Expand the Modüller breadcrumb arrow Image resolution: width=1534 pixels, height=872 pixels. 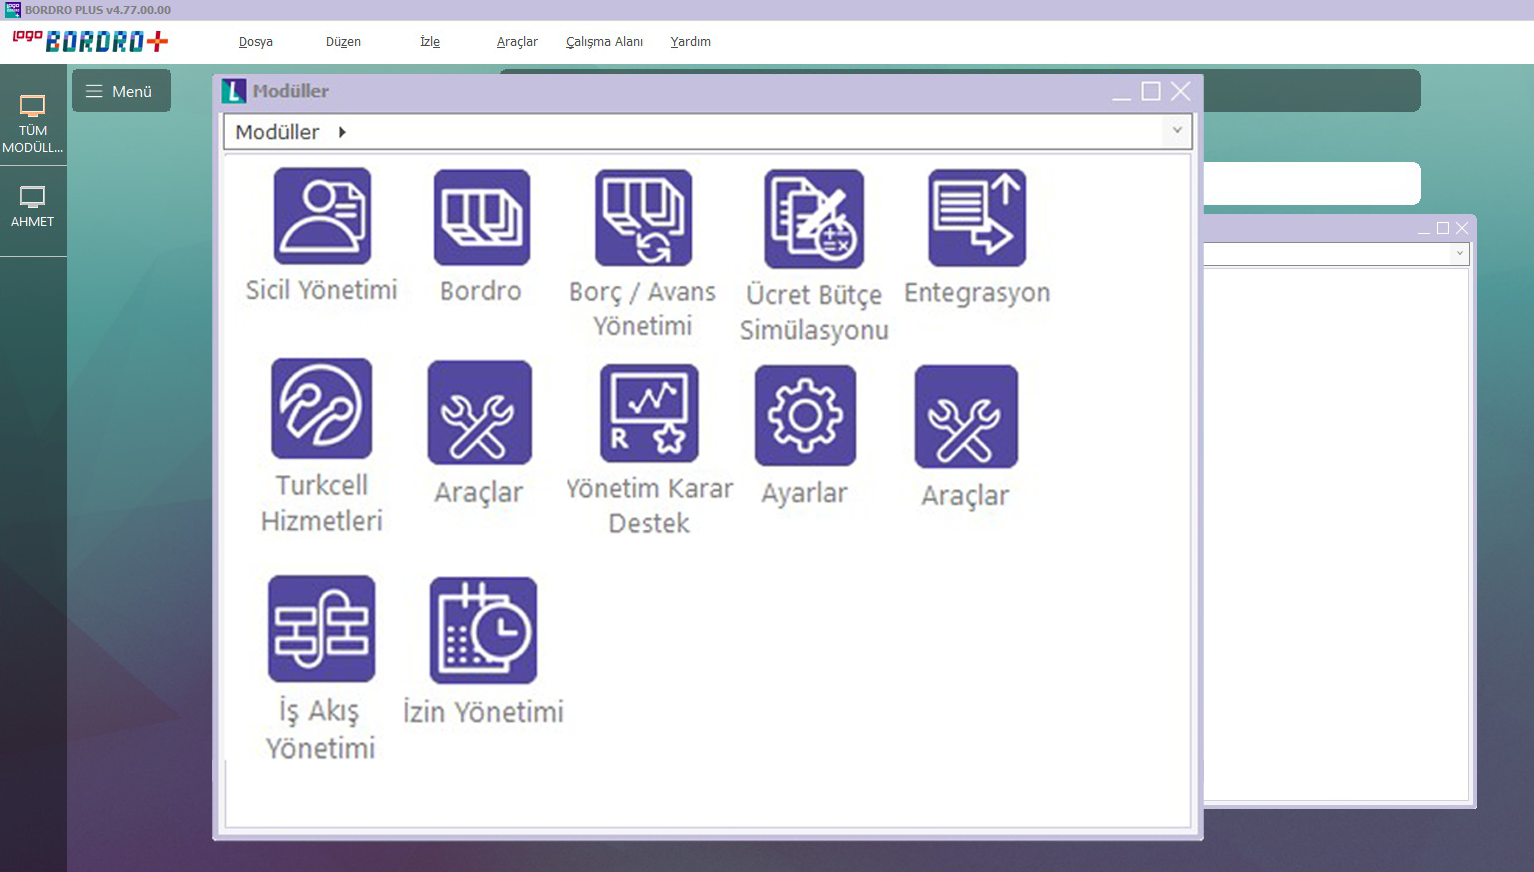point(342,132)
